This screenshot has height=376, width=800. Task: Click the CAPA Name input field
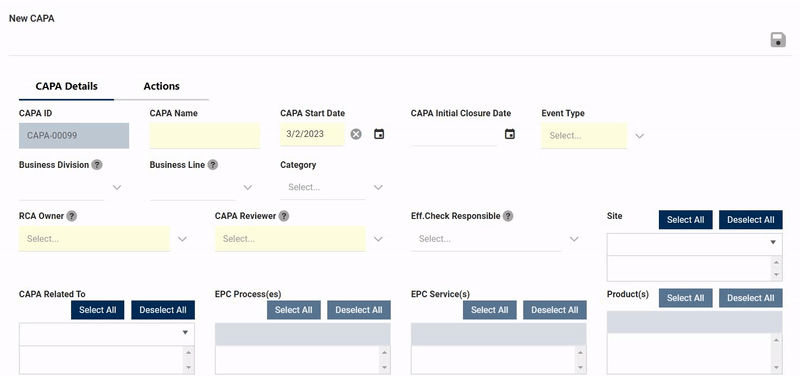205,135
